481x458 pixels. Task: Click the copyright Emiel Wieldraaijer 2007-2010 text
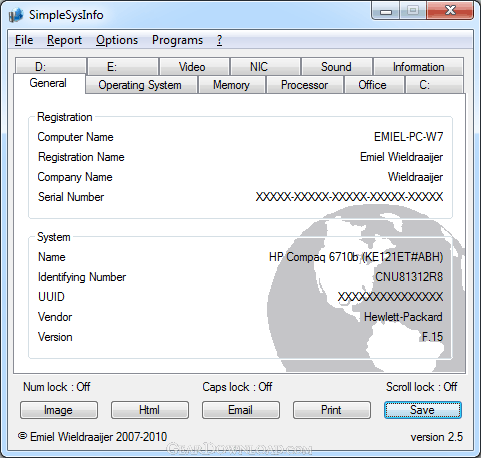click(92, 437)
